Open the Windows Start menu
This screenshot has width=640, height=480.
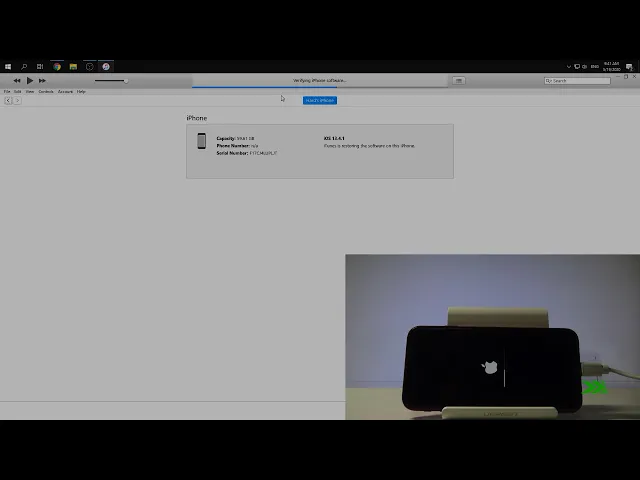coord(8,67)
